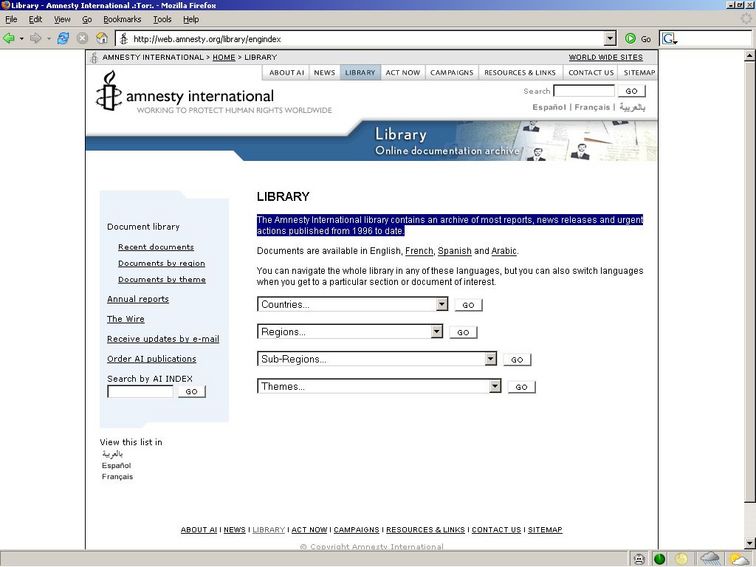Click the small candle icon in breadcrumb bar
The image size is (756, 567).
click(x=94, y=57)
